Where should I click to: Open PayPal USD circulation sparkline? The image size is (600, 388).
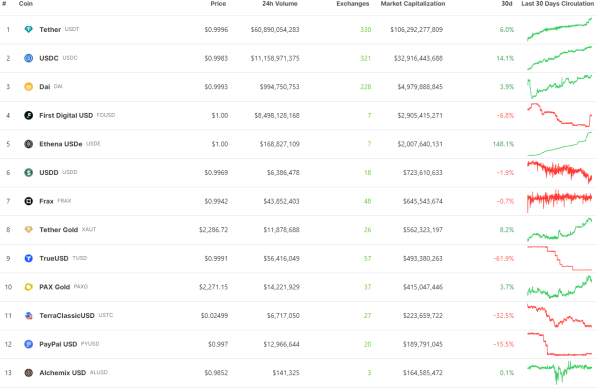(x=559, y=344)
